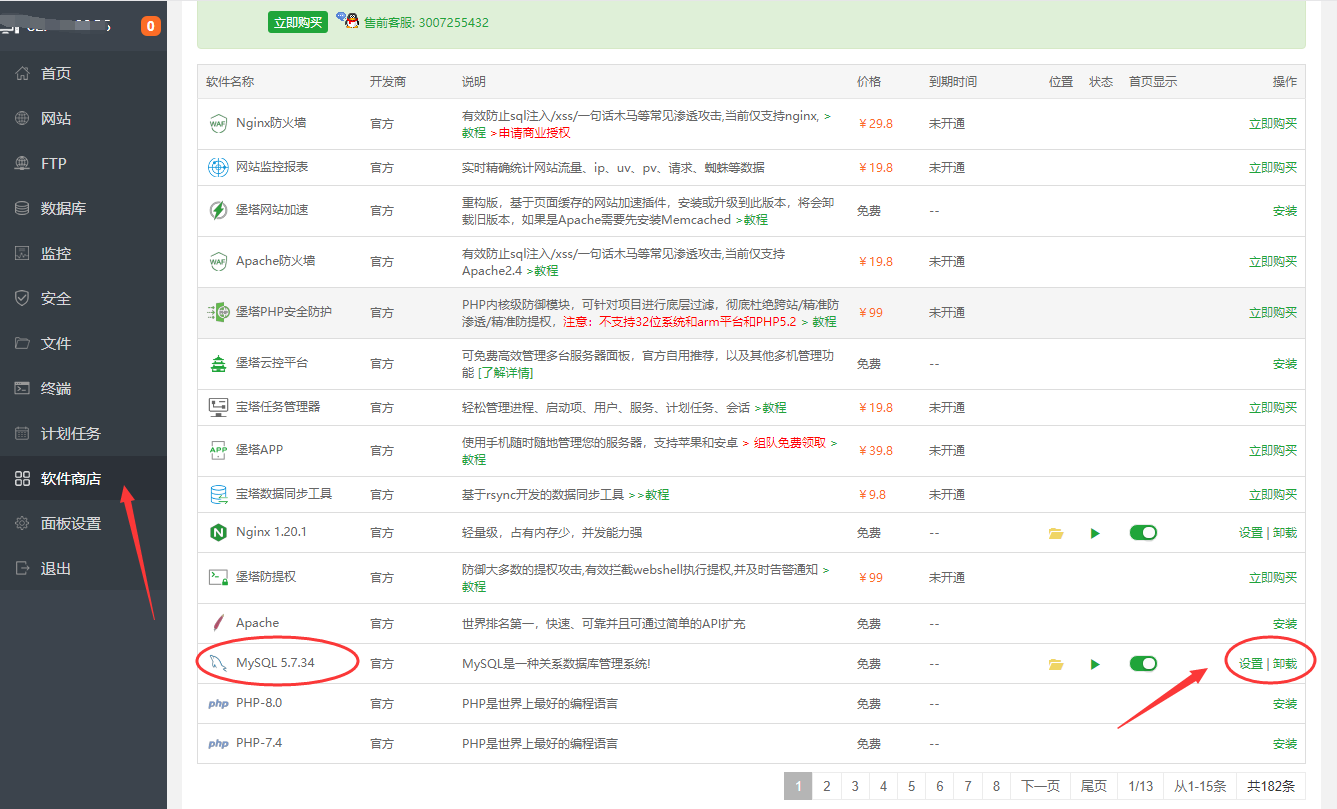Image resolution: width=1337 pixels, height=809 pixels.
Task: Click 安装 for 堡塔网站加速
Action: pyautogui.click(x=1284, y=211)
